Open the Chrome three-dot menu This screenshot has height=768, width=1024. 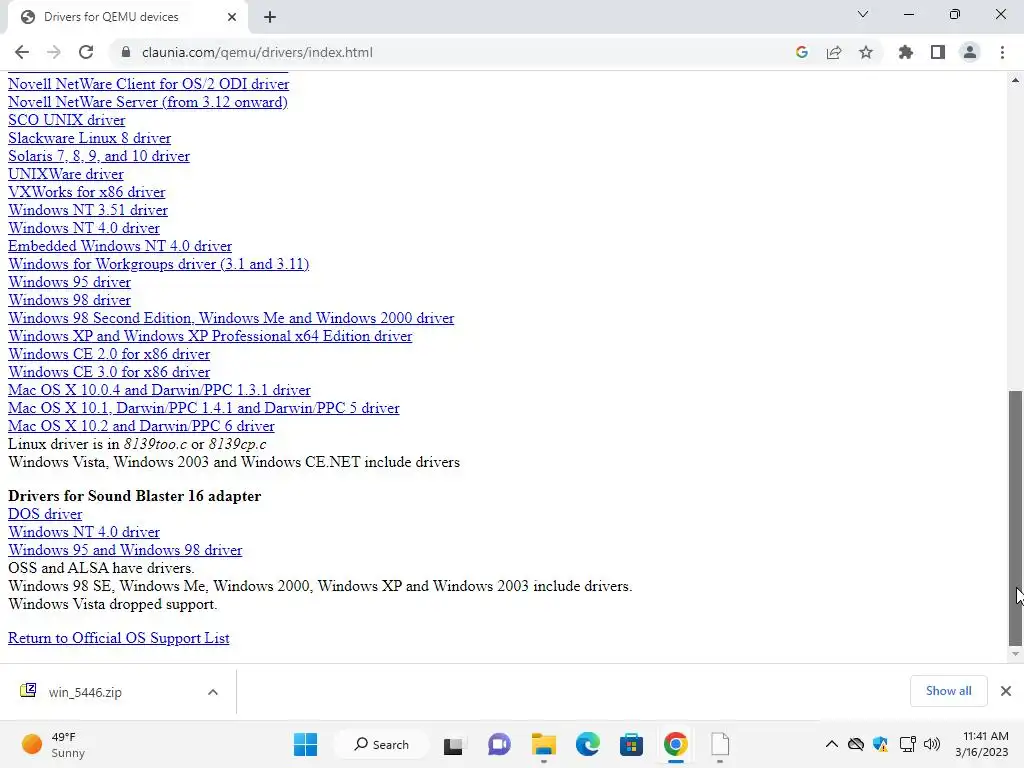1002,52
